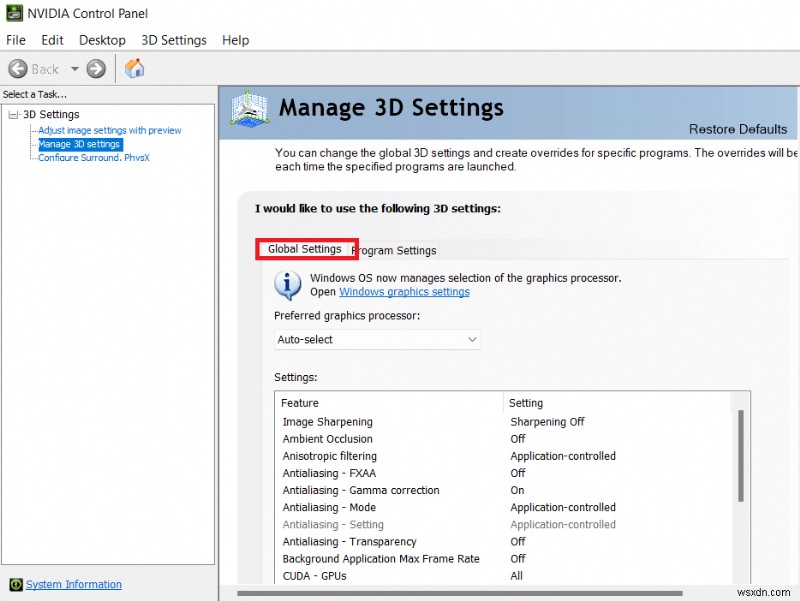Open the Desktop menu
Screen dimensions: 800x601
102,40
